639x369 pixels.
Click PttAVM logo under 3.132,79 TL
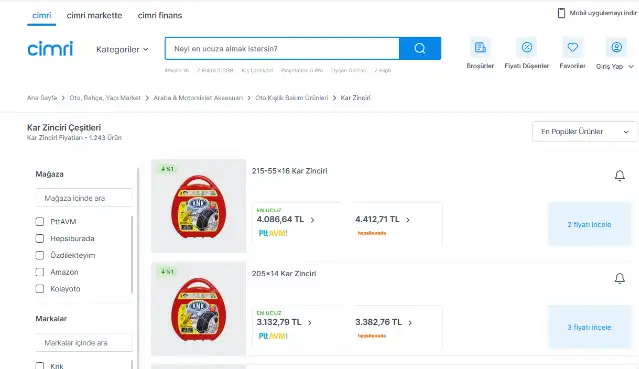click(273, 336)
